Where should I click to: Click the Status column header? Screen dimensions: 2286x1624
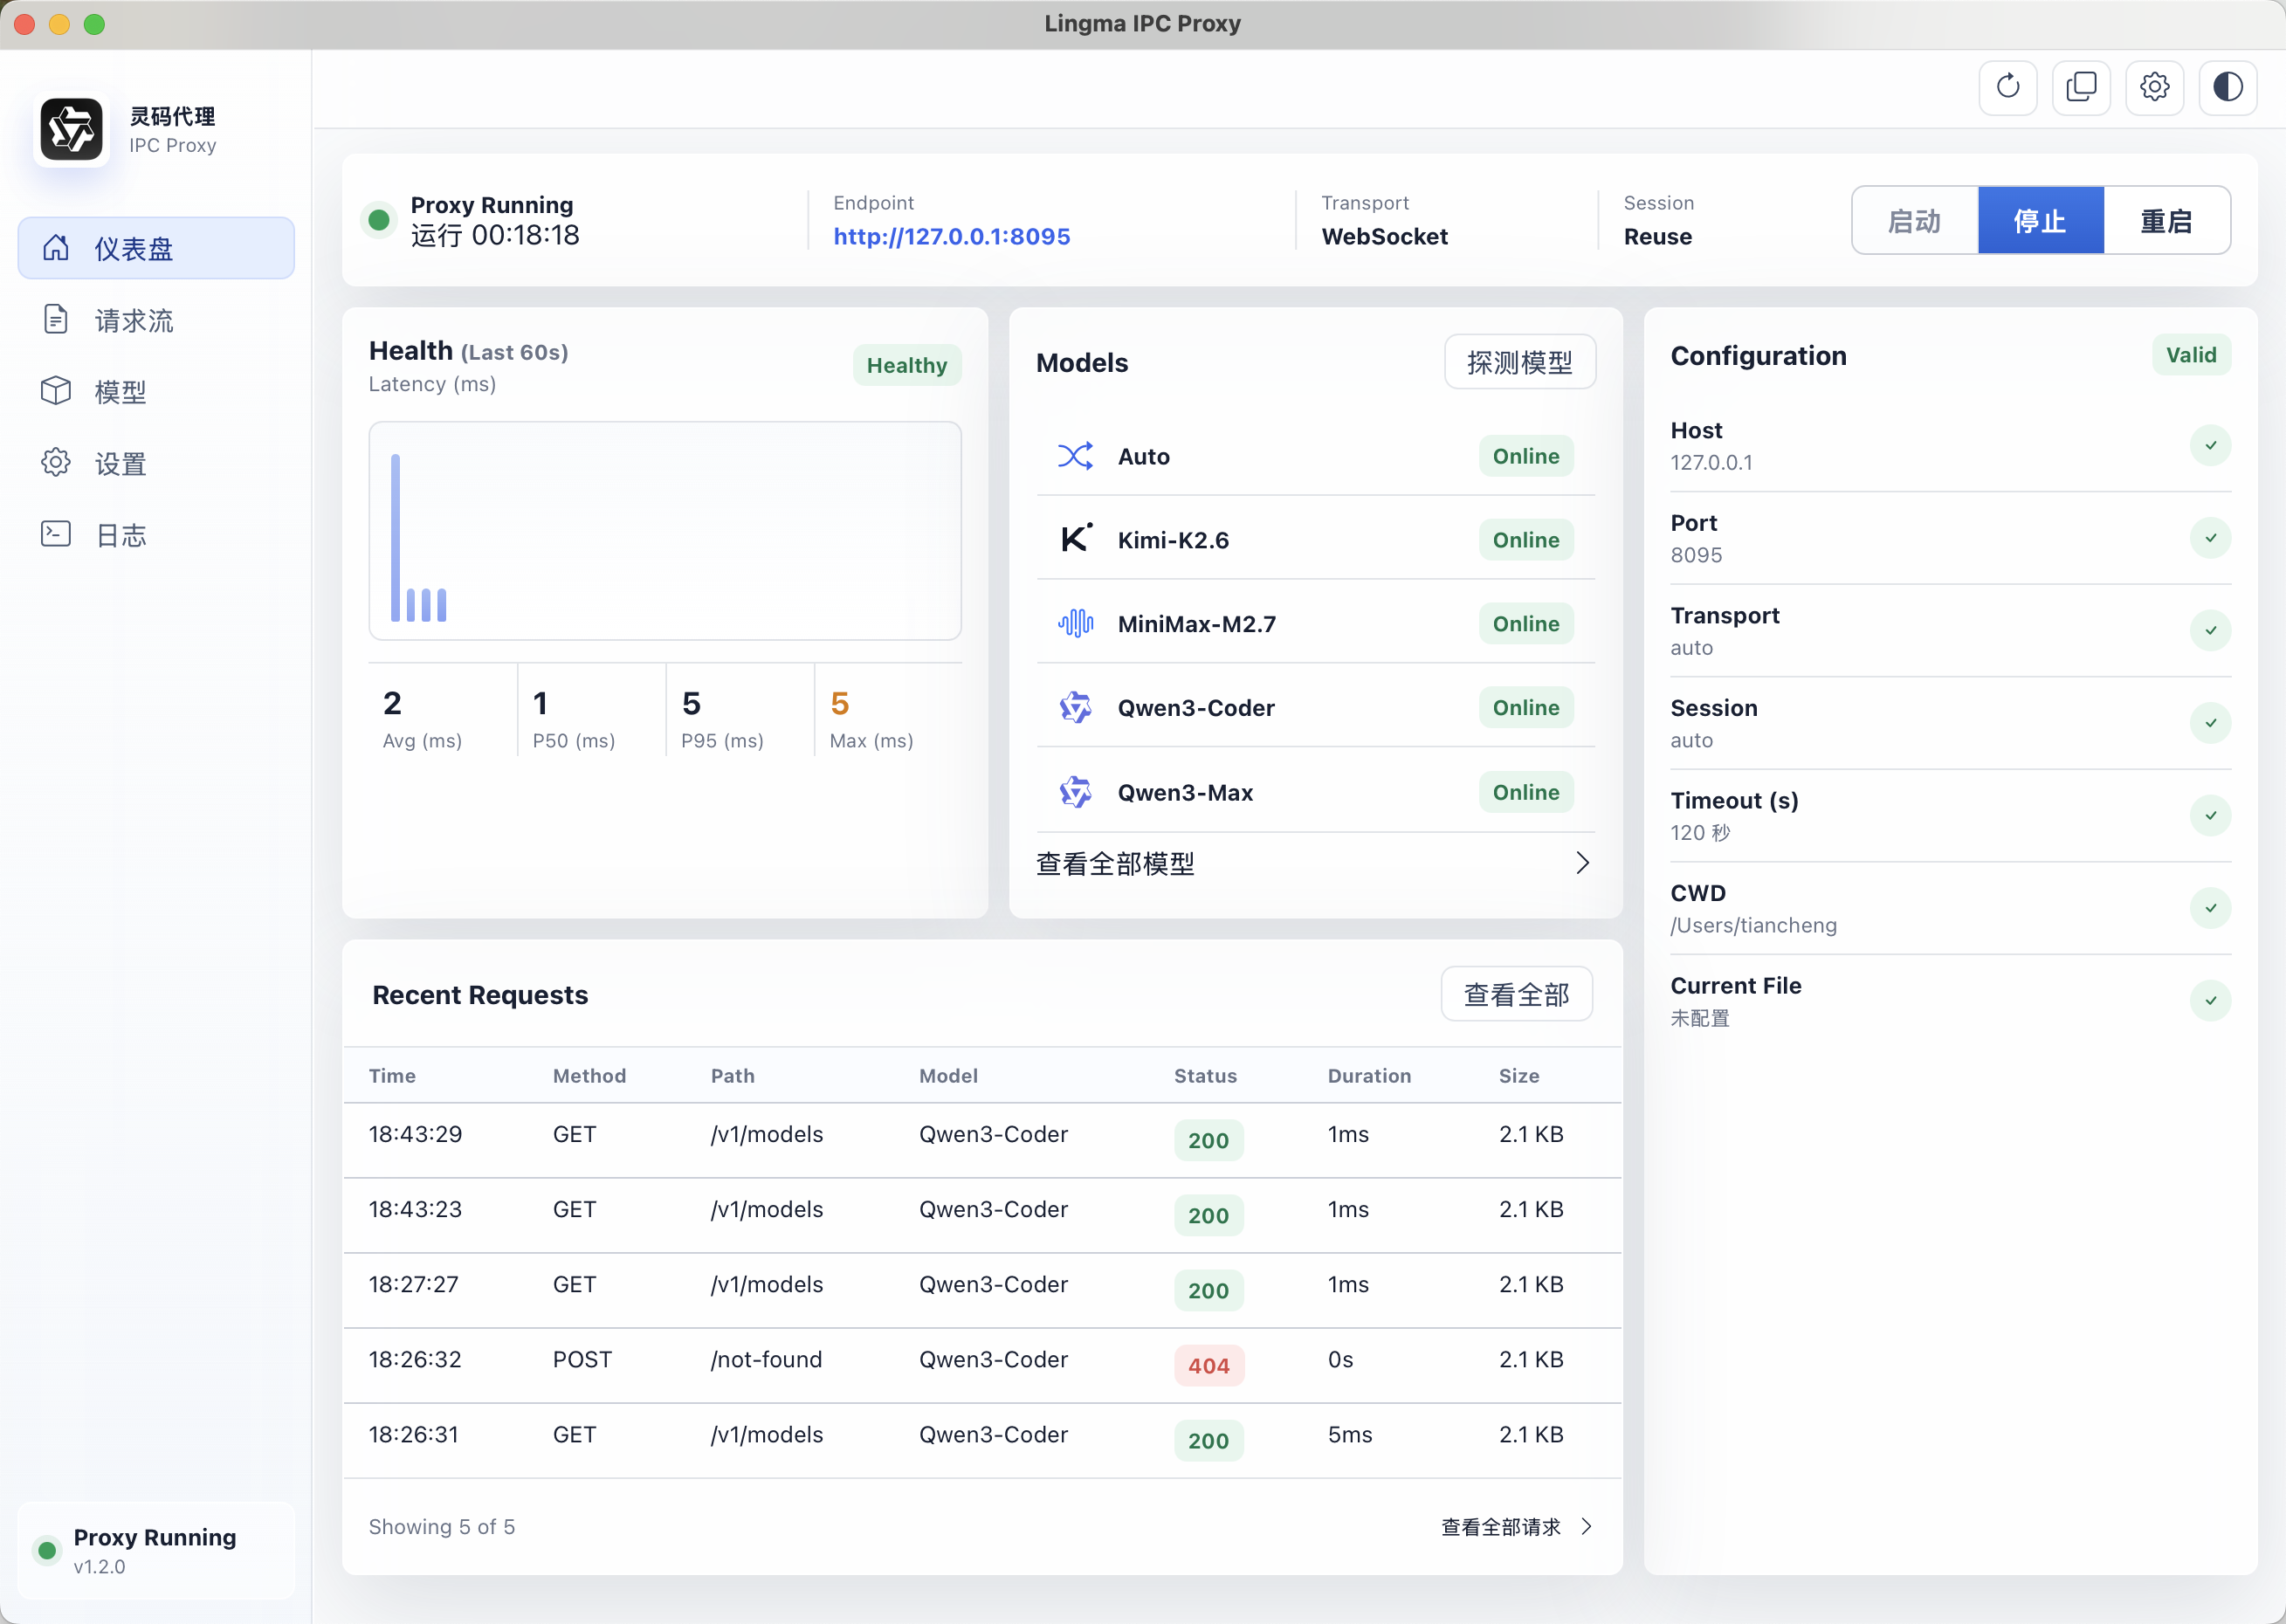point(1205,1076)
